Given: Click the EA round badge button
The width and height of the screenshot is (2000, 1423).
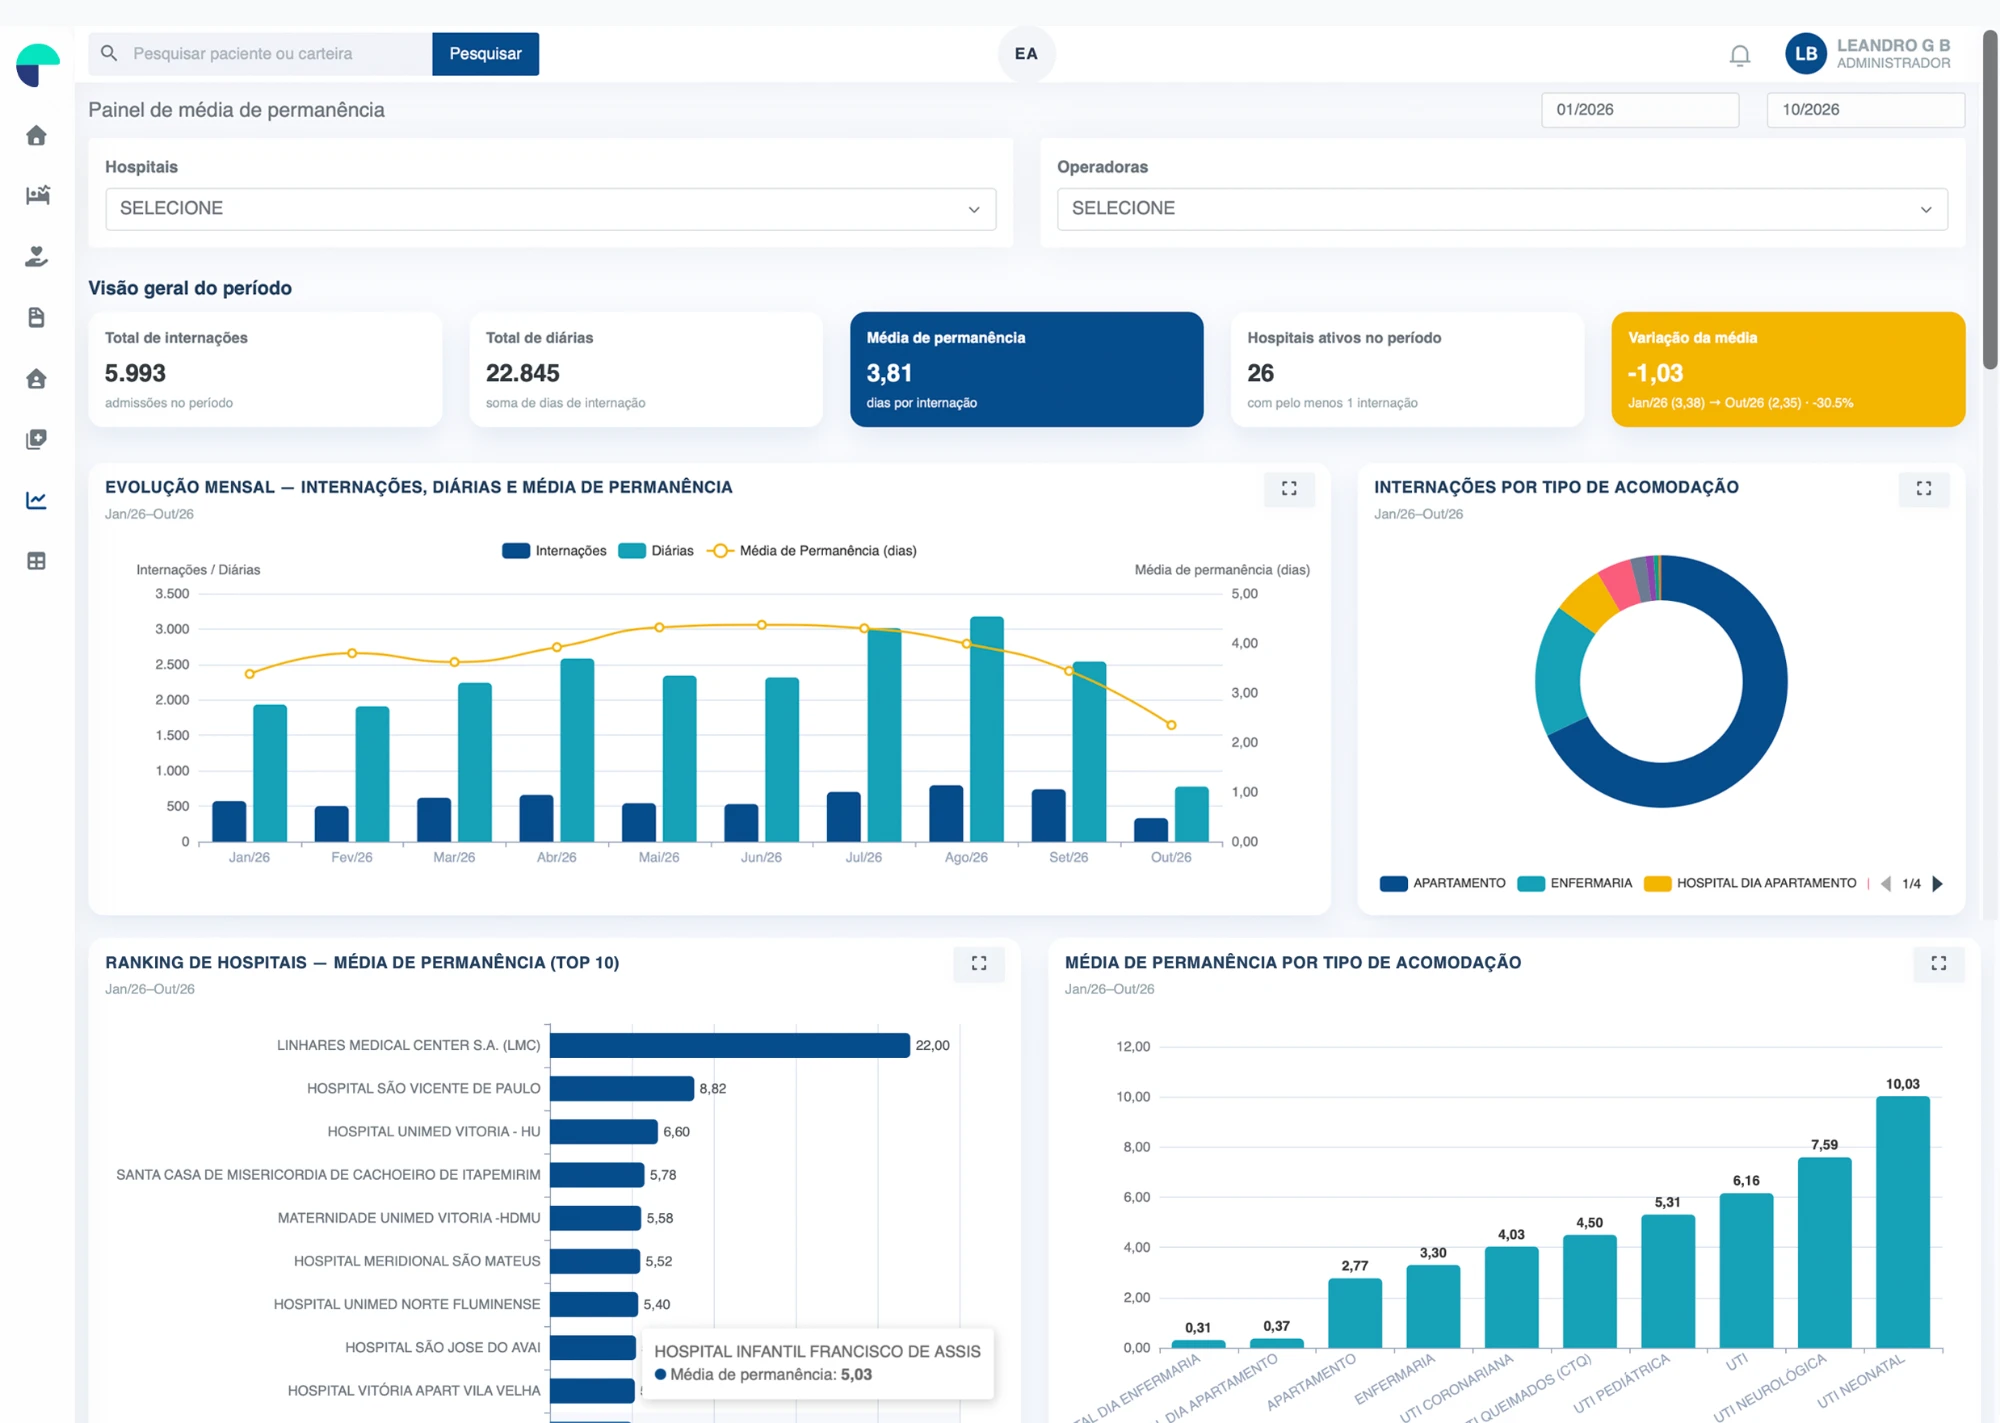Looking at the screenshot, I should (x=1026, y=54).
